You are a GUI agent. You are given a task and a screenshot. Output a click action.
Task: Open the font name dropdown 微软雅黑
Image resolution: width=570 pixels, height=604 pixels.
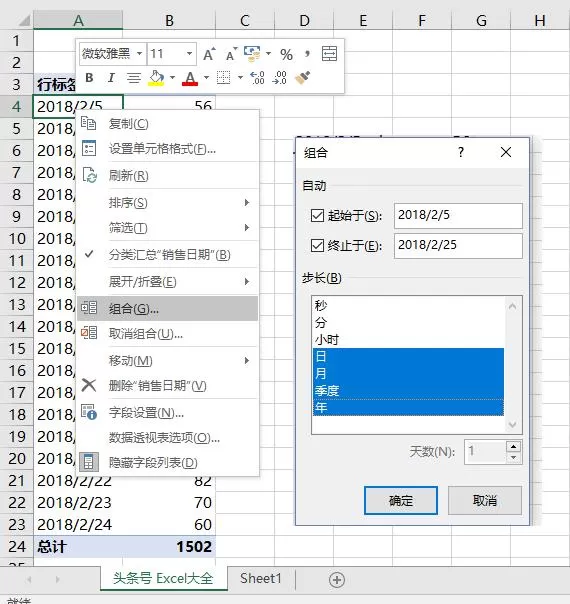[139, 54]
